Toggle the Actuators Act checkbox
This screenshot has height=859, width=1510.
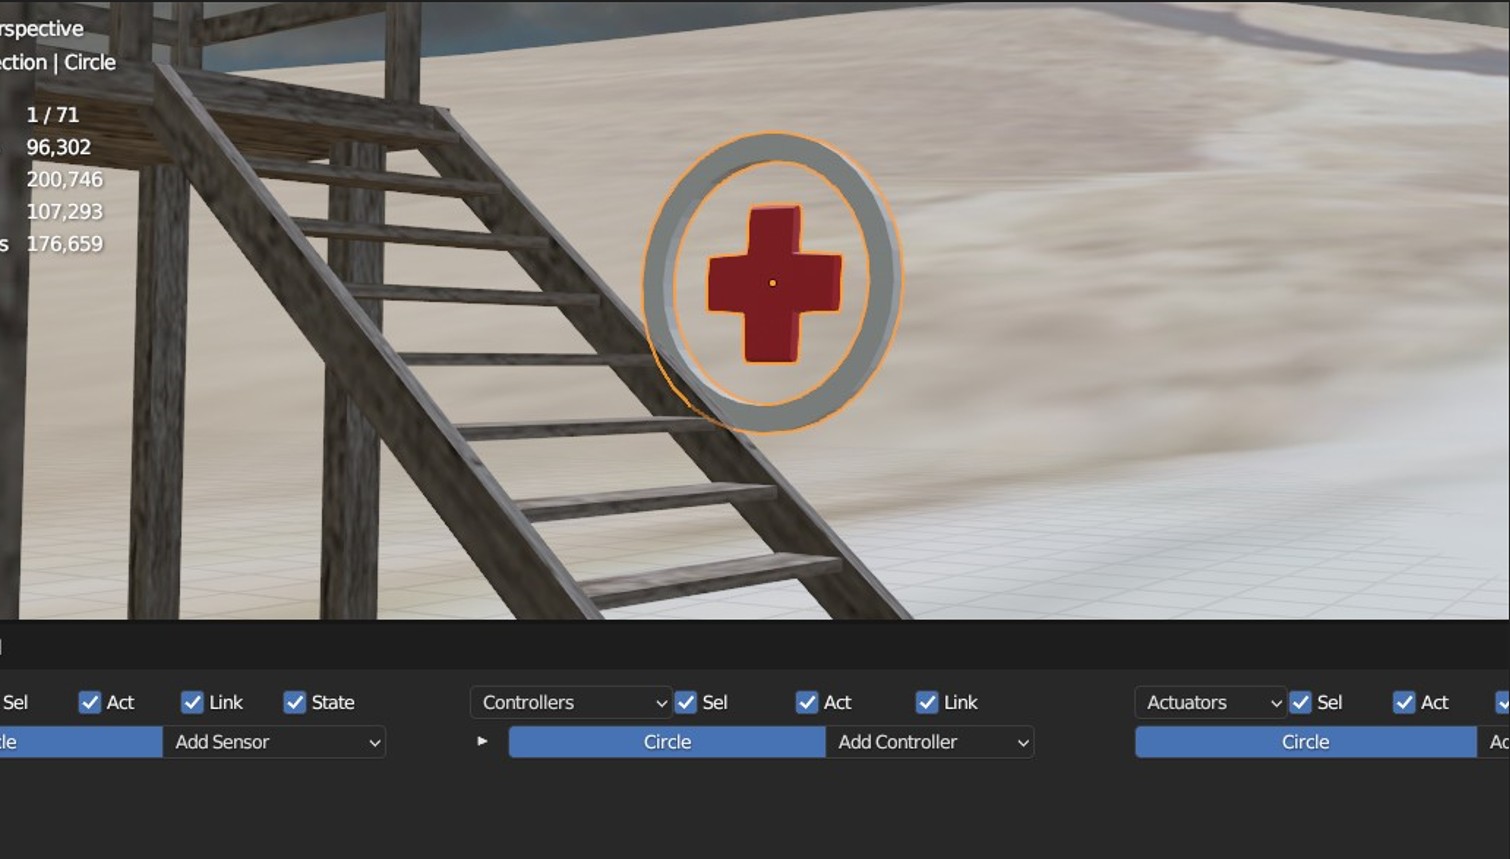(1404, 702)
